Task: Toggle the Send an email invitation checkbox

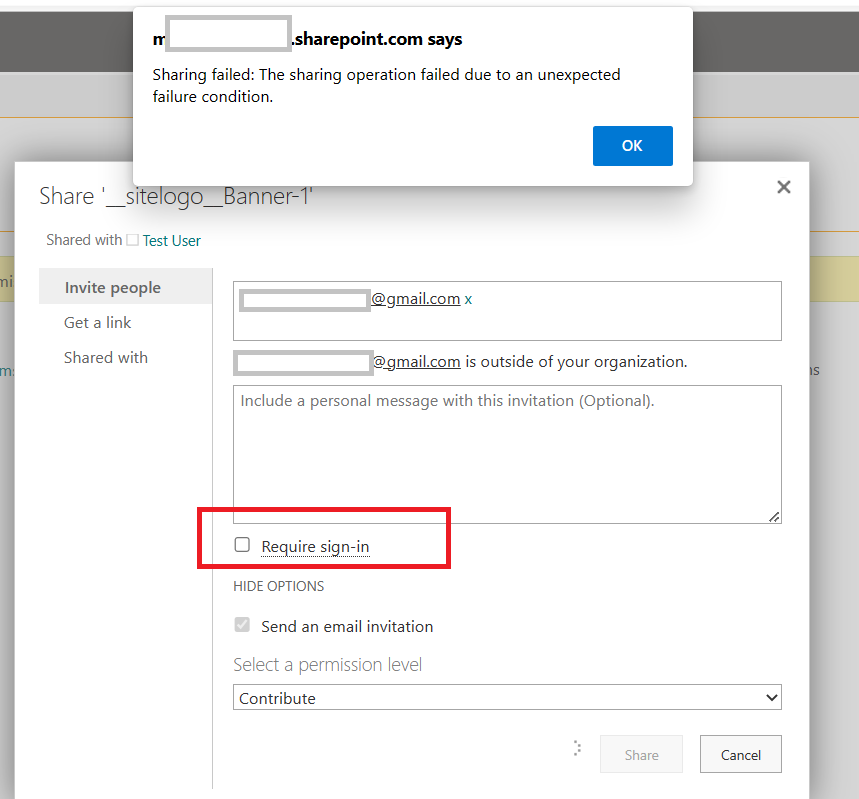Action: click(x=241, y=624)
